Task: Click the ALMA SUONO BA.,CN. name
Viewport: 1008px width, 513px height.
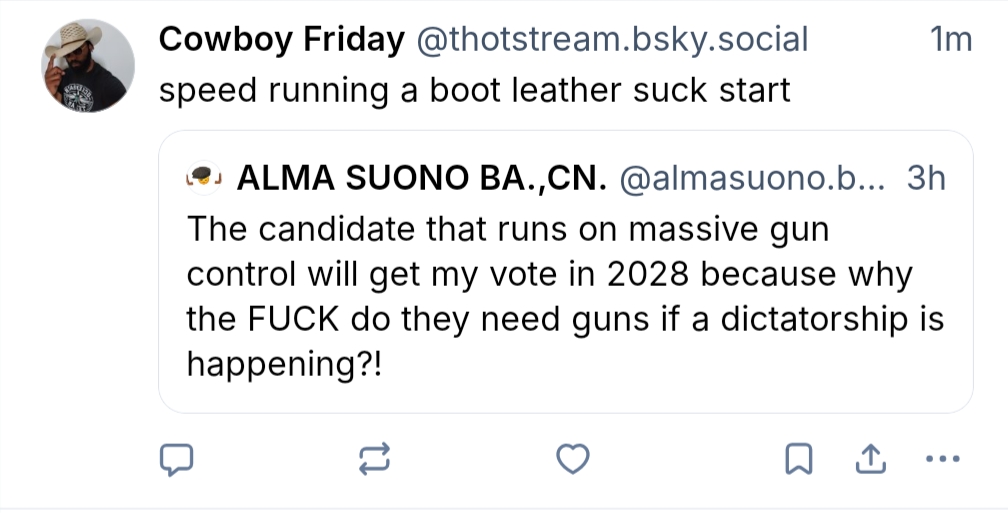Action: pos(422,179)
